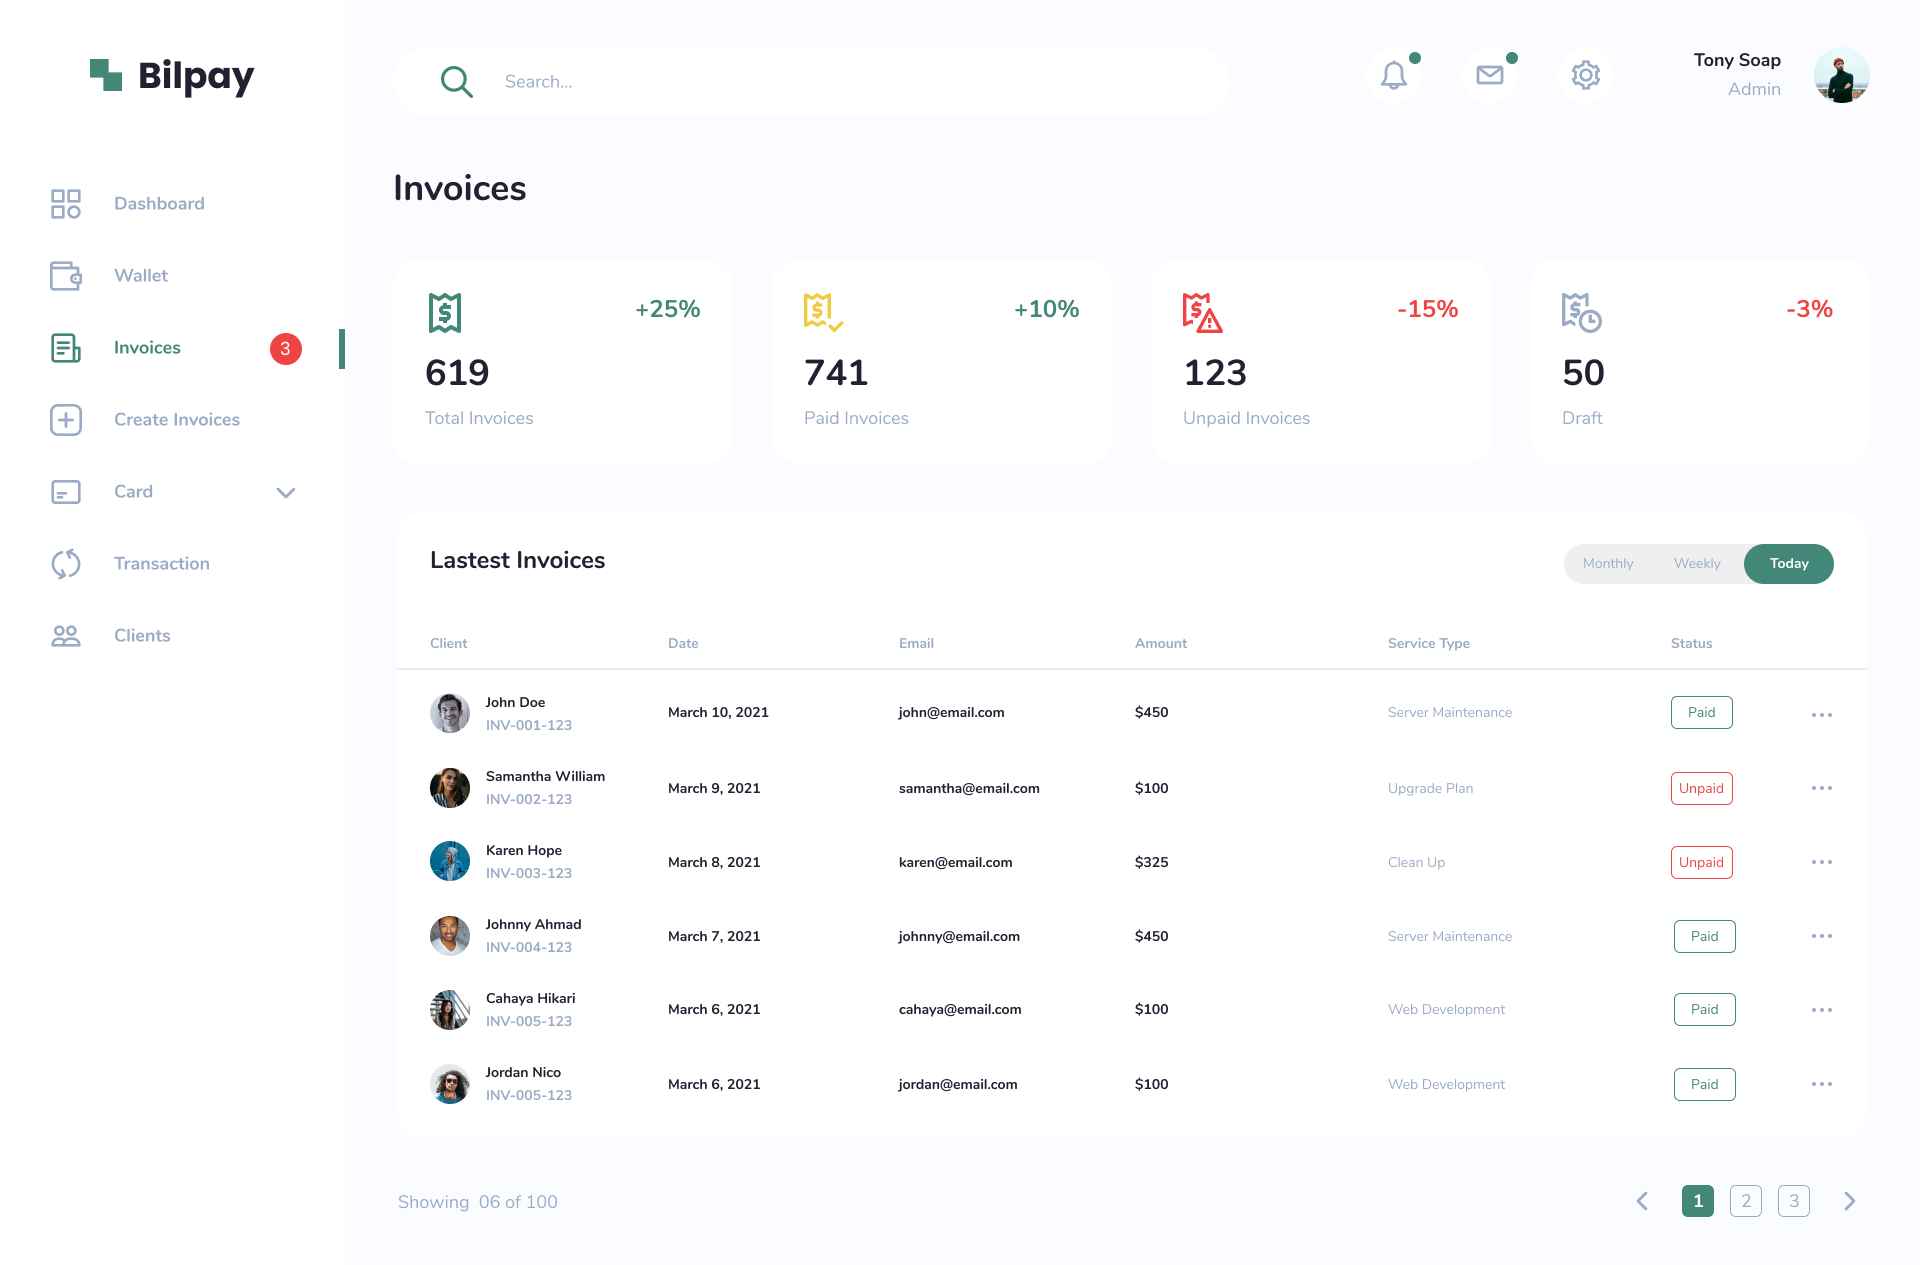This screenshot has width=1920, height=1265.
Task: Click the Transaction cycle icon
Action: coord(66,564)
